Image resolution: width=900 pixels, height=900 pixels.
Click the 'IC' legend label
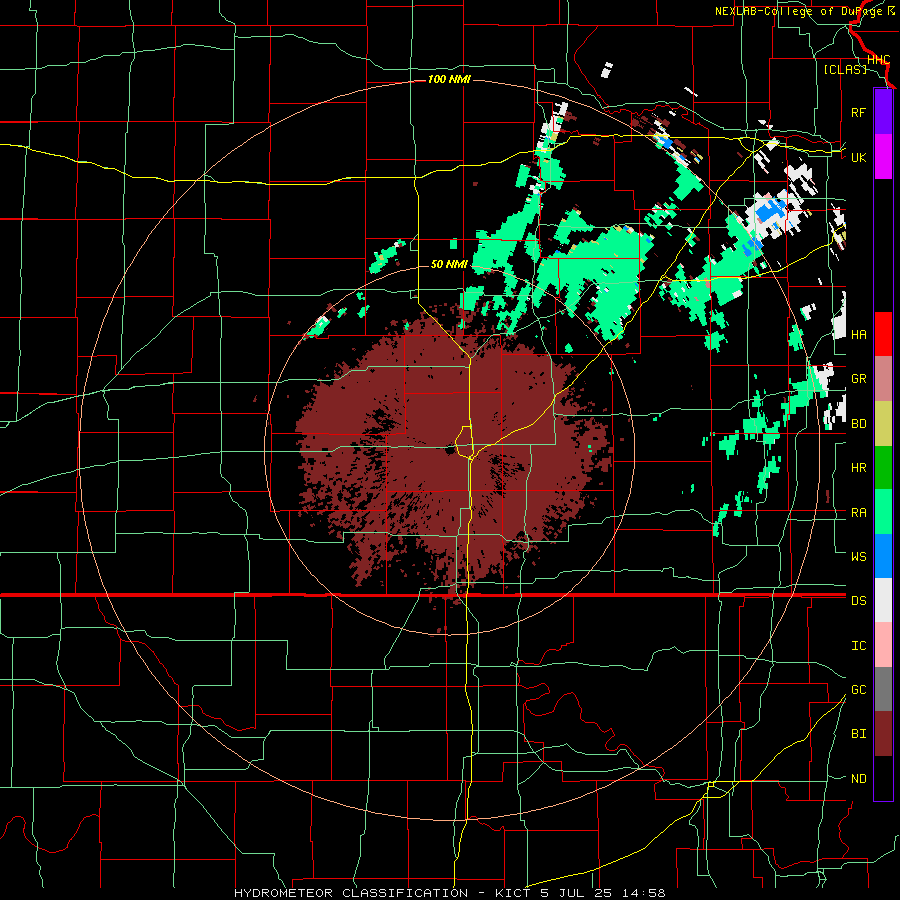pyautogui.click(x=858, y=646)
